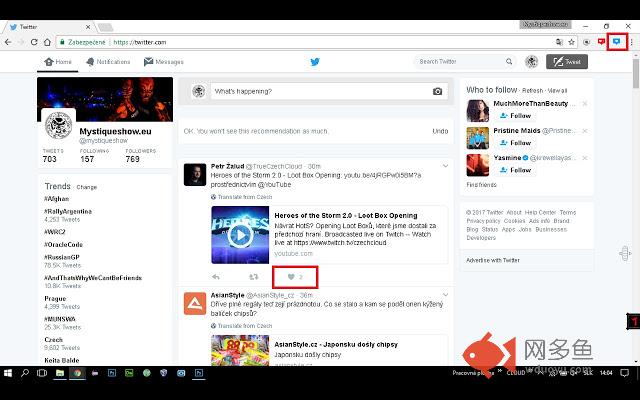640x400 pixels.
Task: Open profile avatar menu in top bar
Action: [x=531, y=62]
